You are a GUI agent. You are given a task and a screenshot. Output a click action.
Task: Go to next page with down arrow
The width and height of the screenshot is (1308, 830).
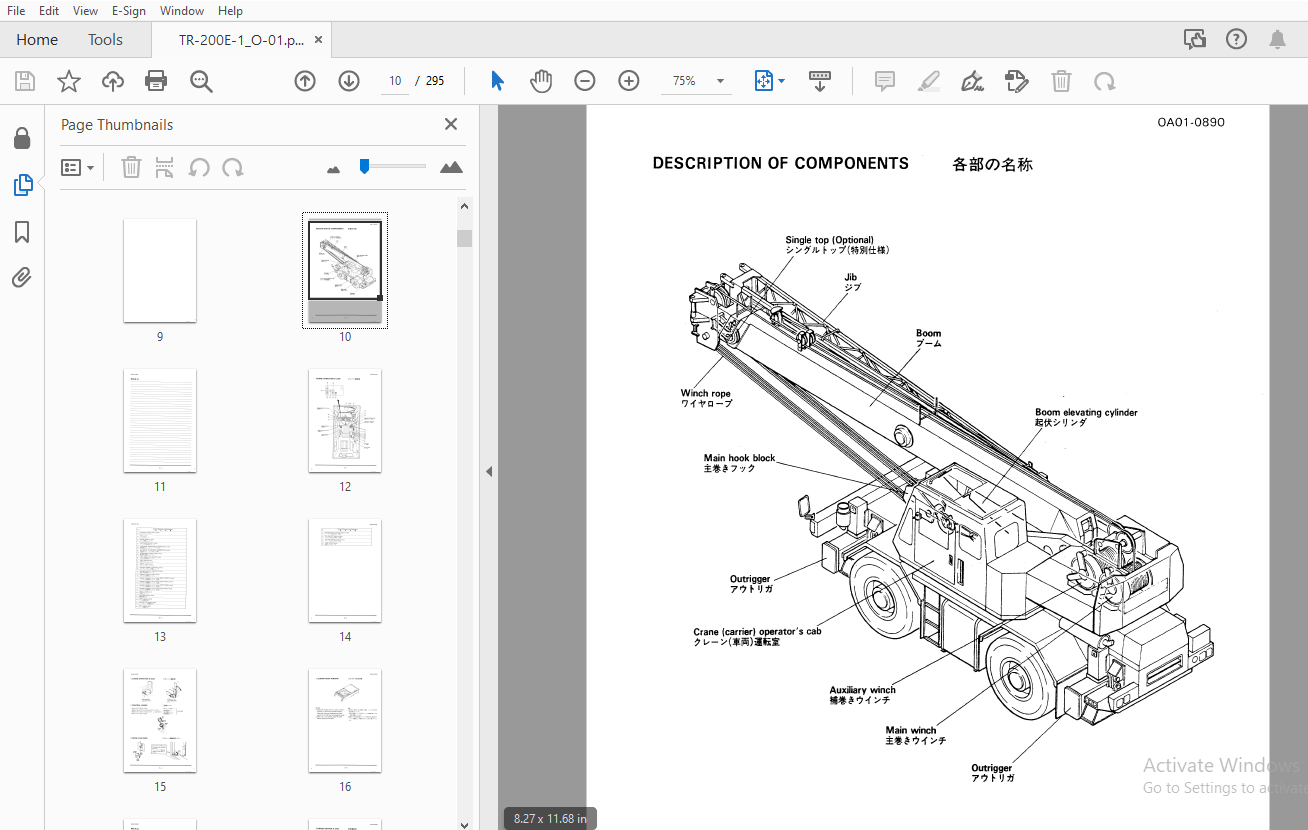pos(349,81)
